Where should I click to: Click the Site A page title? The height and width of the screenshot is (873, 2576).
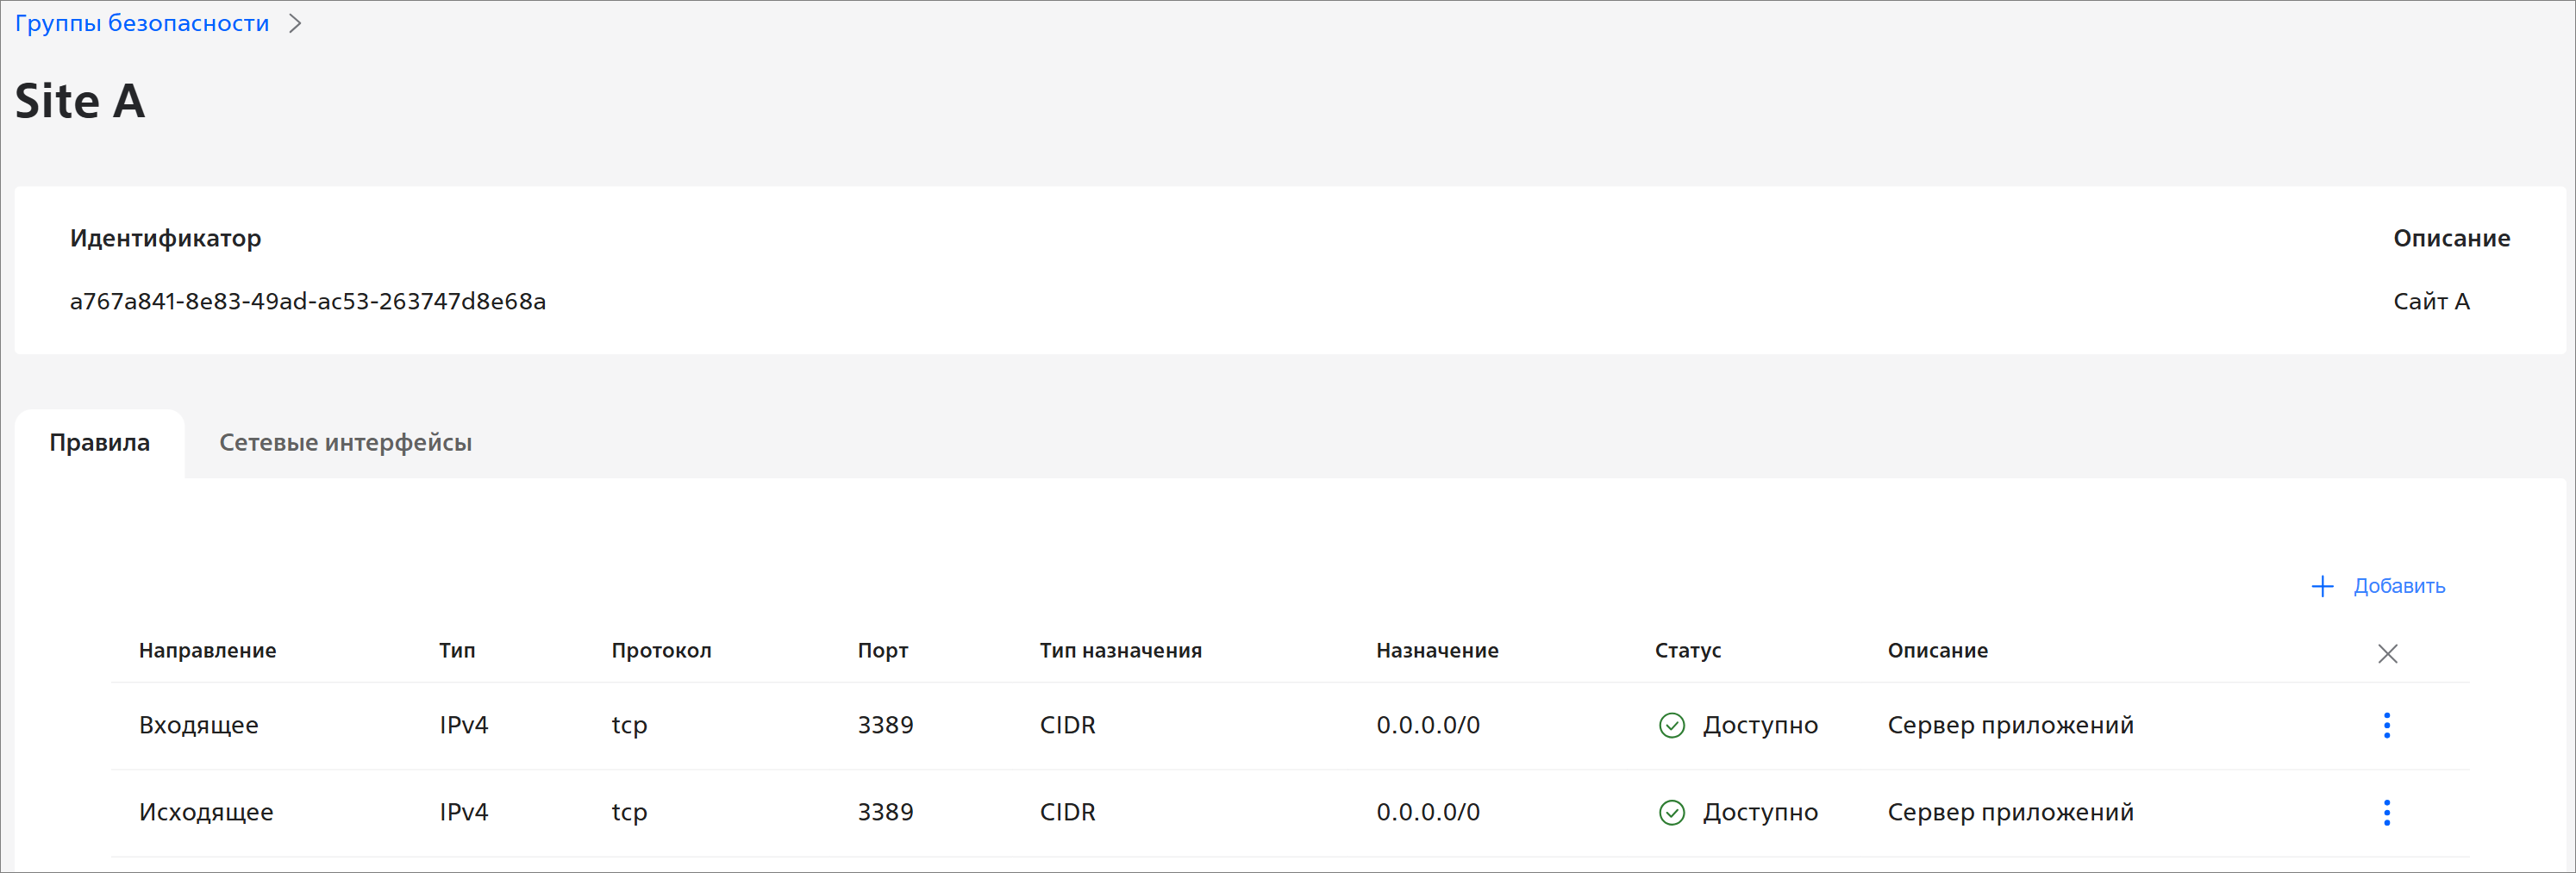(80, 101)
